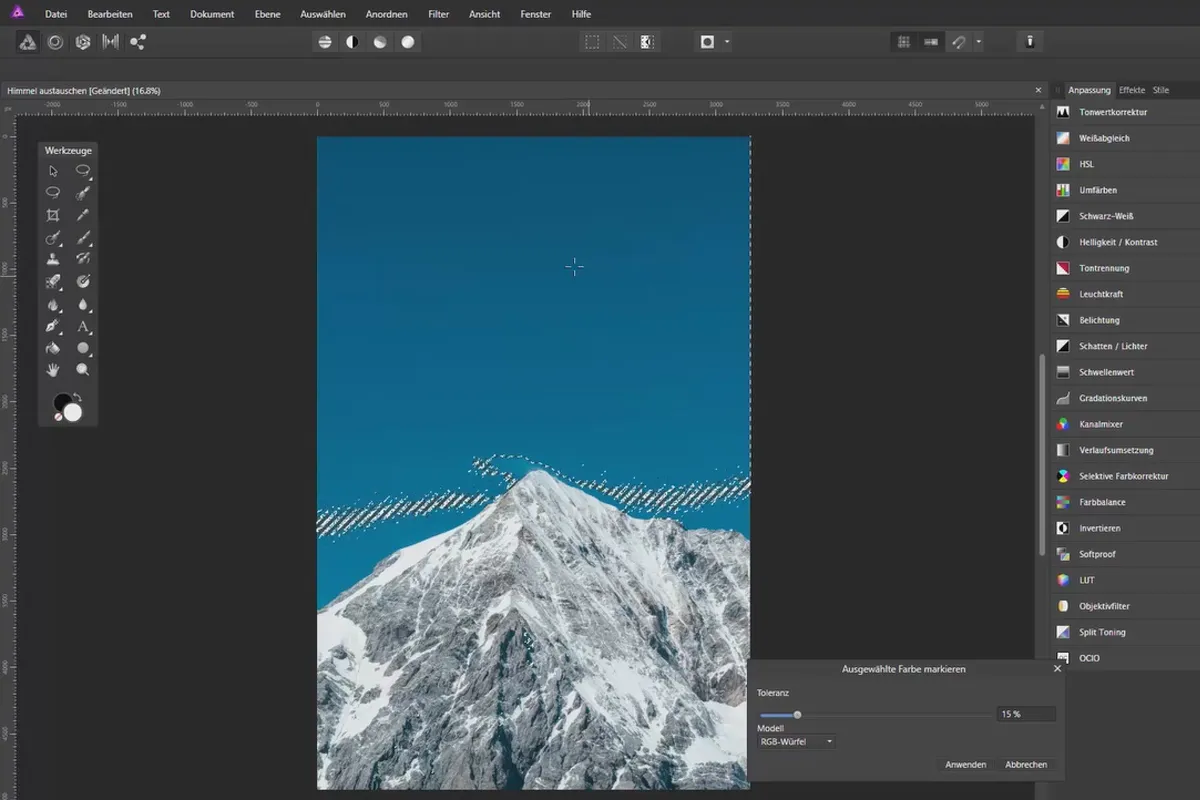
Task: Pick the Hand (view) tool
Action: 53,370
